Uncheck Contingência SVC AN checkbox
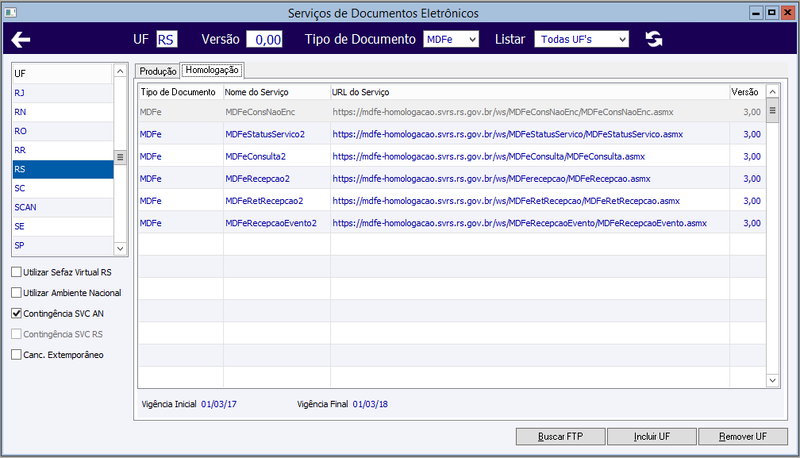Image resolution: width=800 pixels, height=458 pixels. [x=16, y=313]
